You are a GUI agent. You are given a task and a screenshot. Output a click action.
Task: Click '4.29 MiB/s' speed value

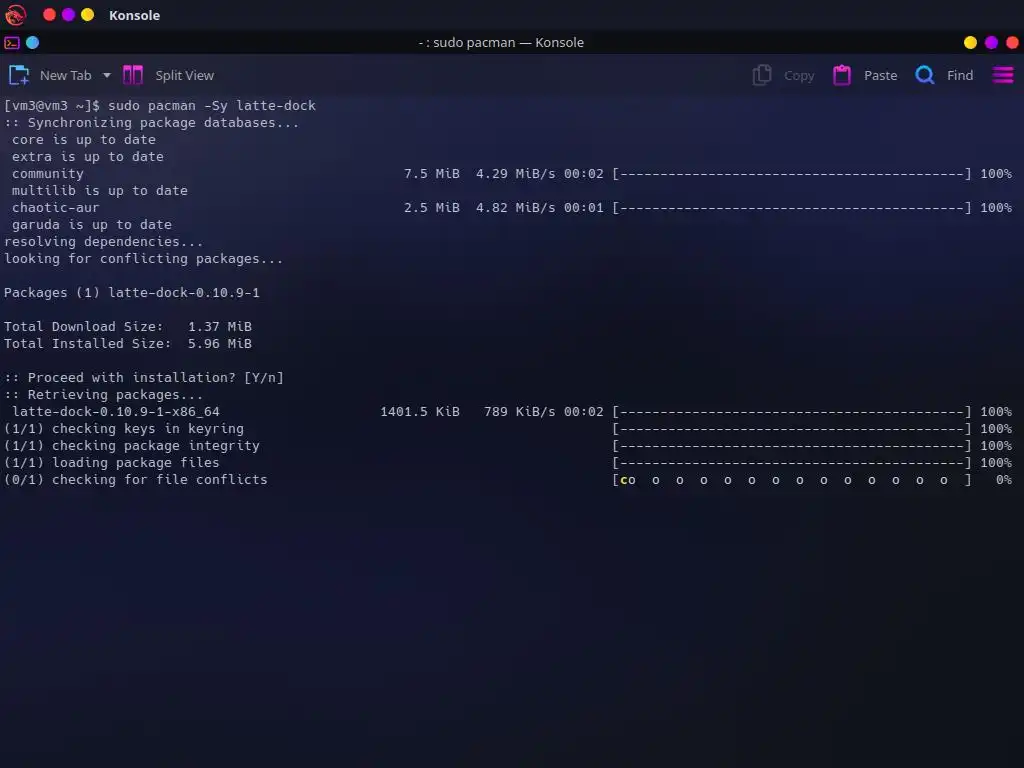coord(515,174)
